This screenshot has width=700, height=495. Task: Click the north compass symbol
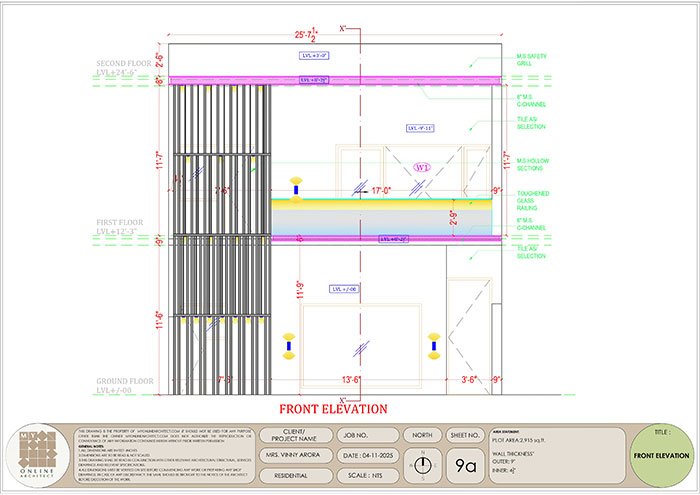pos(422,466)
